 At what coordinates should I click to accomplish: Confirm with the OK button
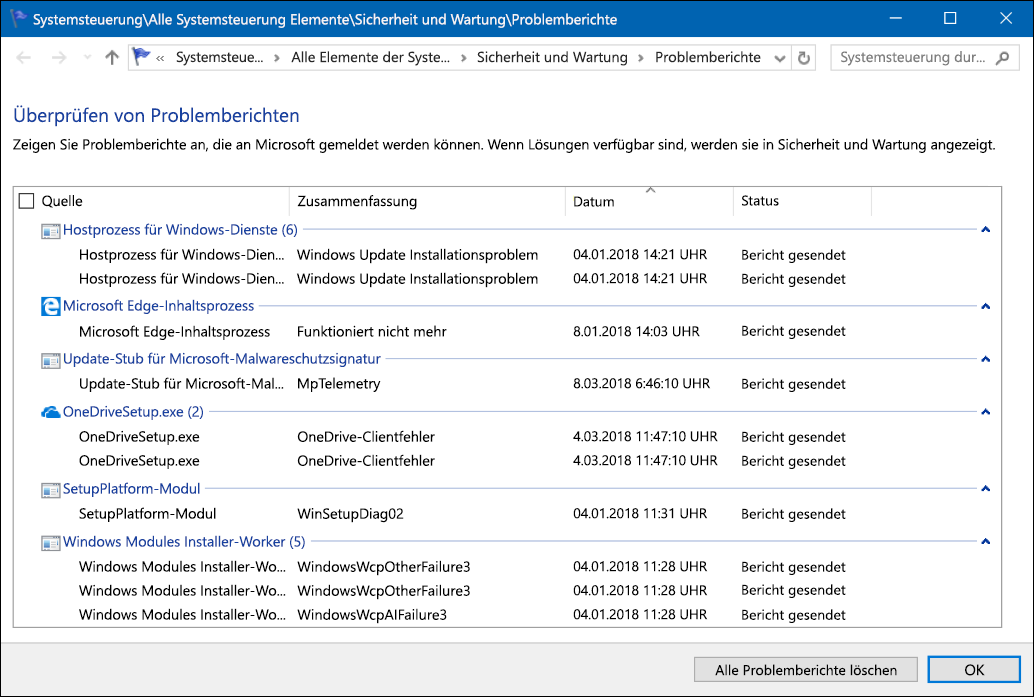tap(973, 669)
